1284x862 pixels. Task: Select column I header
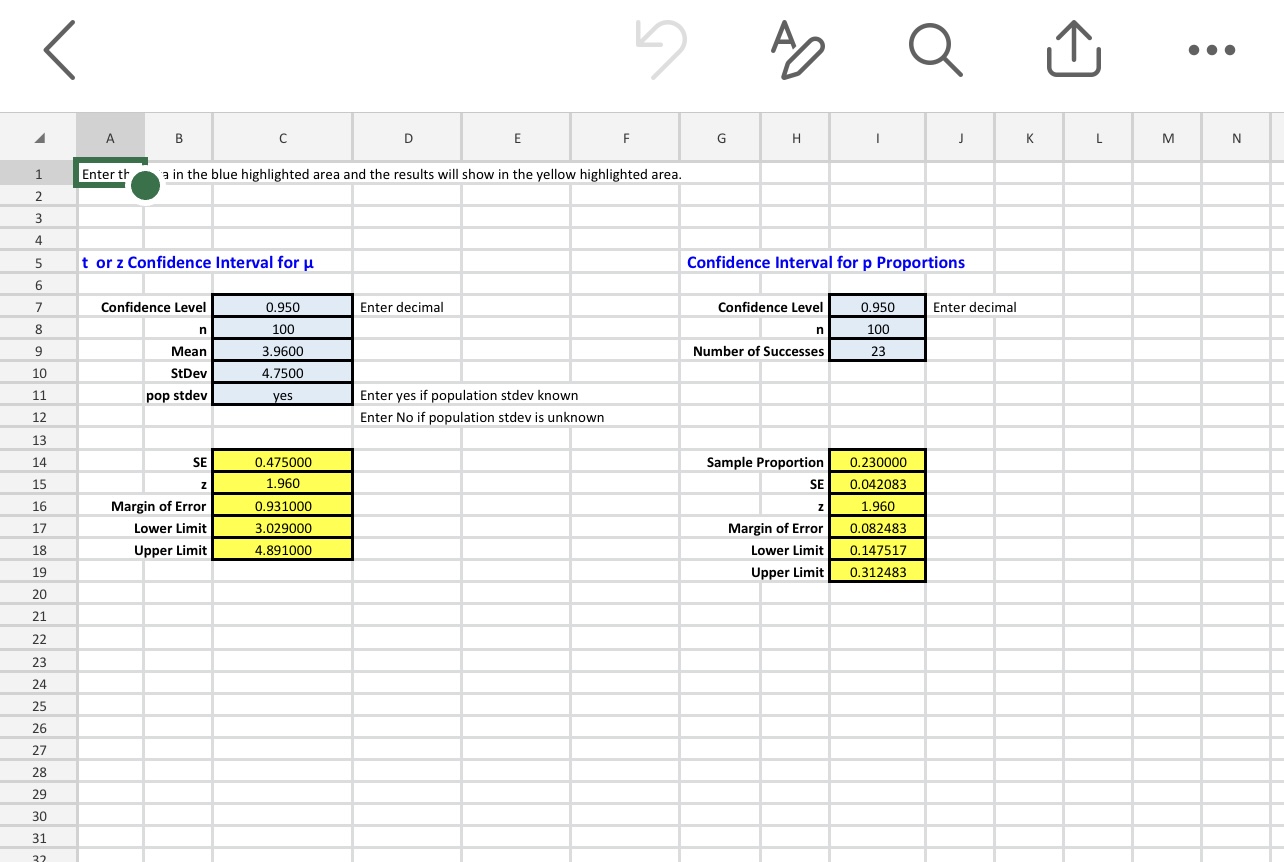coord(877,138)
